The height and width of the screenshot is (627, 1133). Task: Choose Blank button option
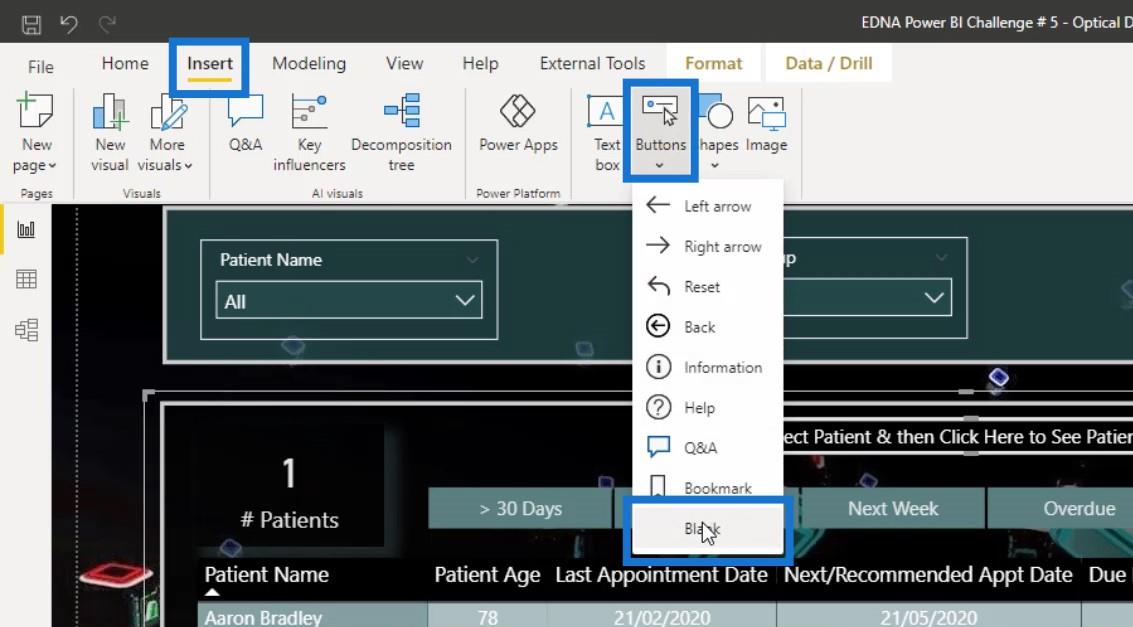[x=707, y=529]
